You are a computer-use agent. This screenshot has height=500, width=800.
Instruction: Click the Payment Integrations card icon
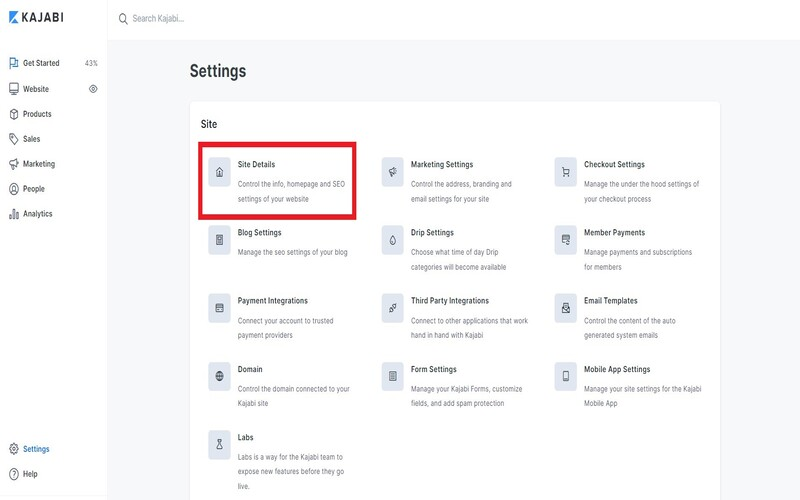point(219,308)
